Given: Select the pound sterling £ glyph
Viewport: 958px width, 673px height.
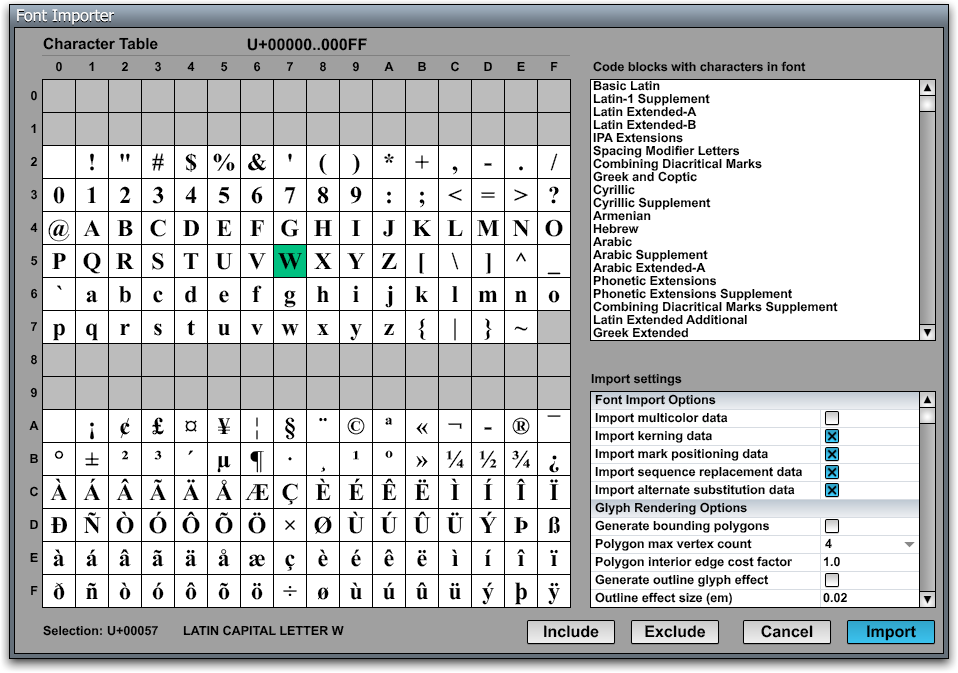Looking at the screenshot, I should coord(158,426).
